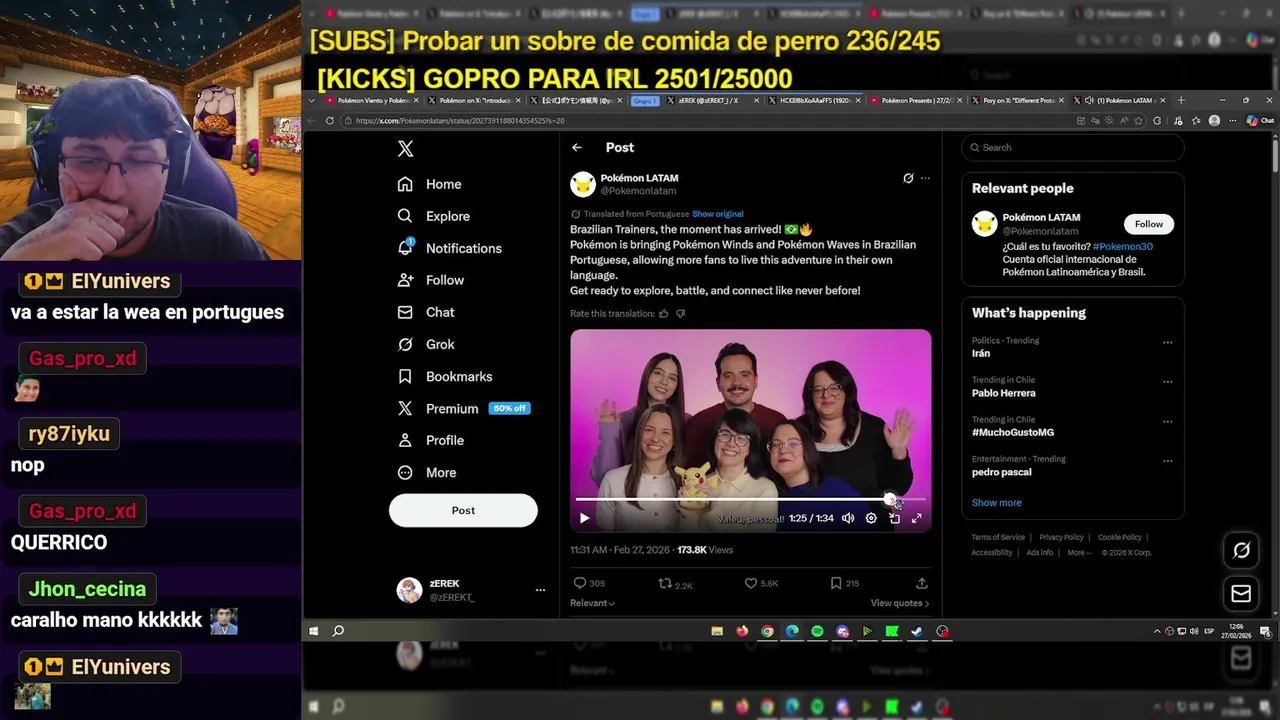The height and width of the screenshot is (720, 1280).
Task: Open Terms of Service link
Action: click(x=998, y=538)
